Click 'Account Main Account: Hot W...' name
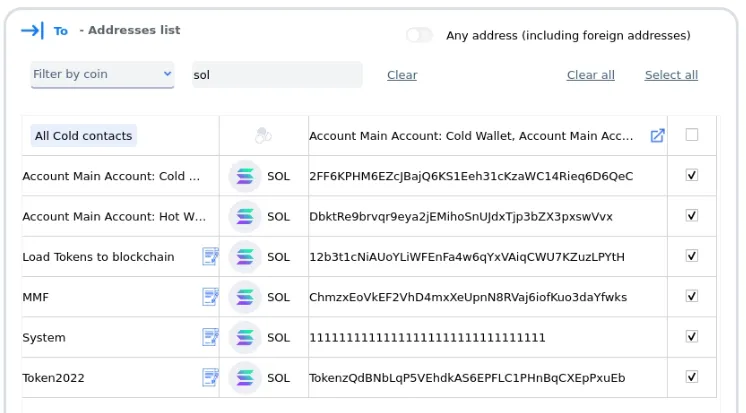746x413 pixels. tap(114, 216)
